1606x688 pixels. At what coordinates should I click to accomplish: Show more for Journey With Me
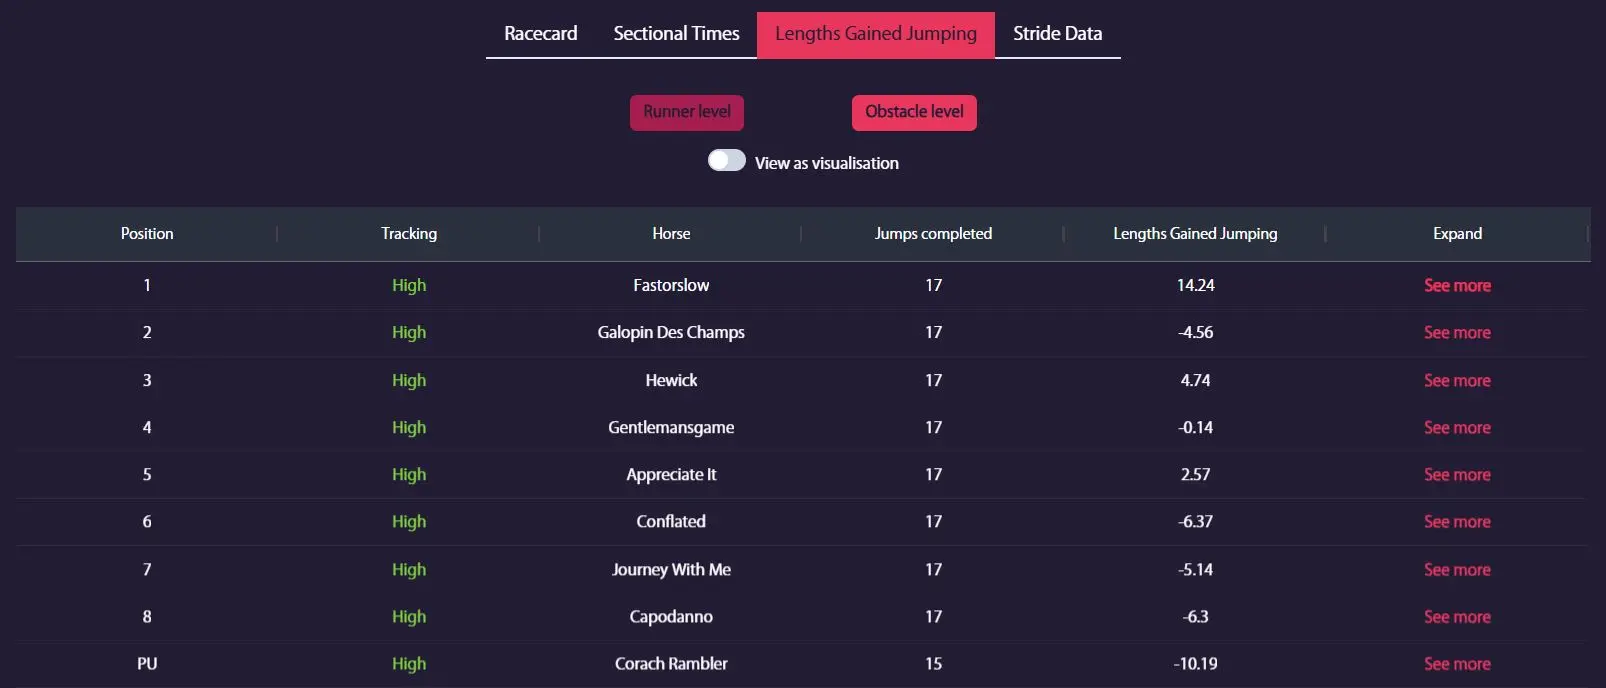pyautogui.click(x=1457, y=570)
